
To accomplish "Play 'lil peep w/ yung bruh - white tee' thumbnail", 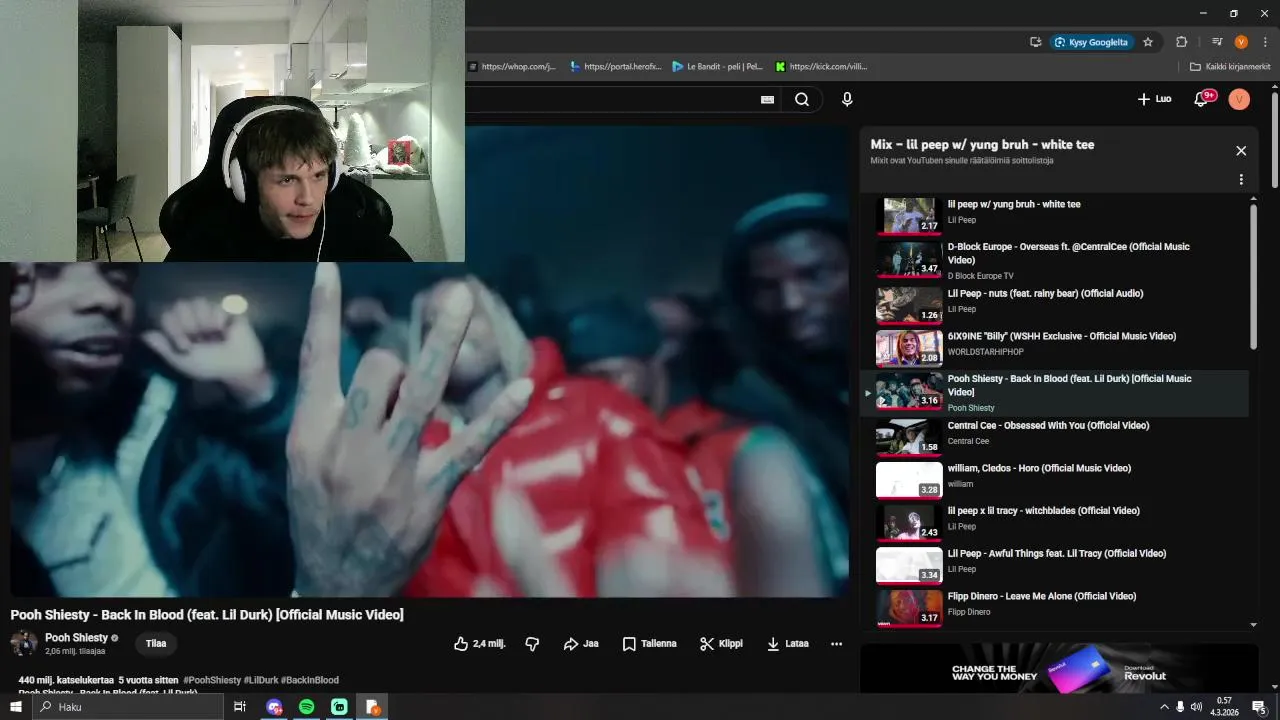I will point(909,215).
